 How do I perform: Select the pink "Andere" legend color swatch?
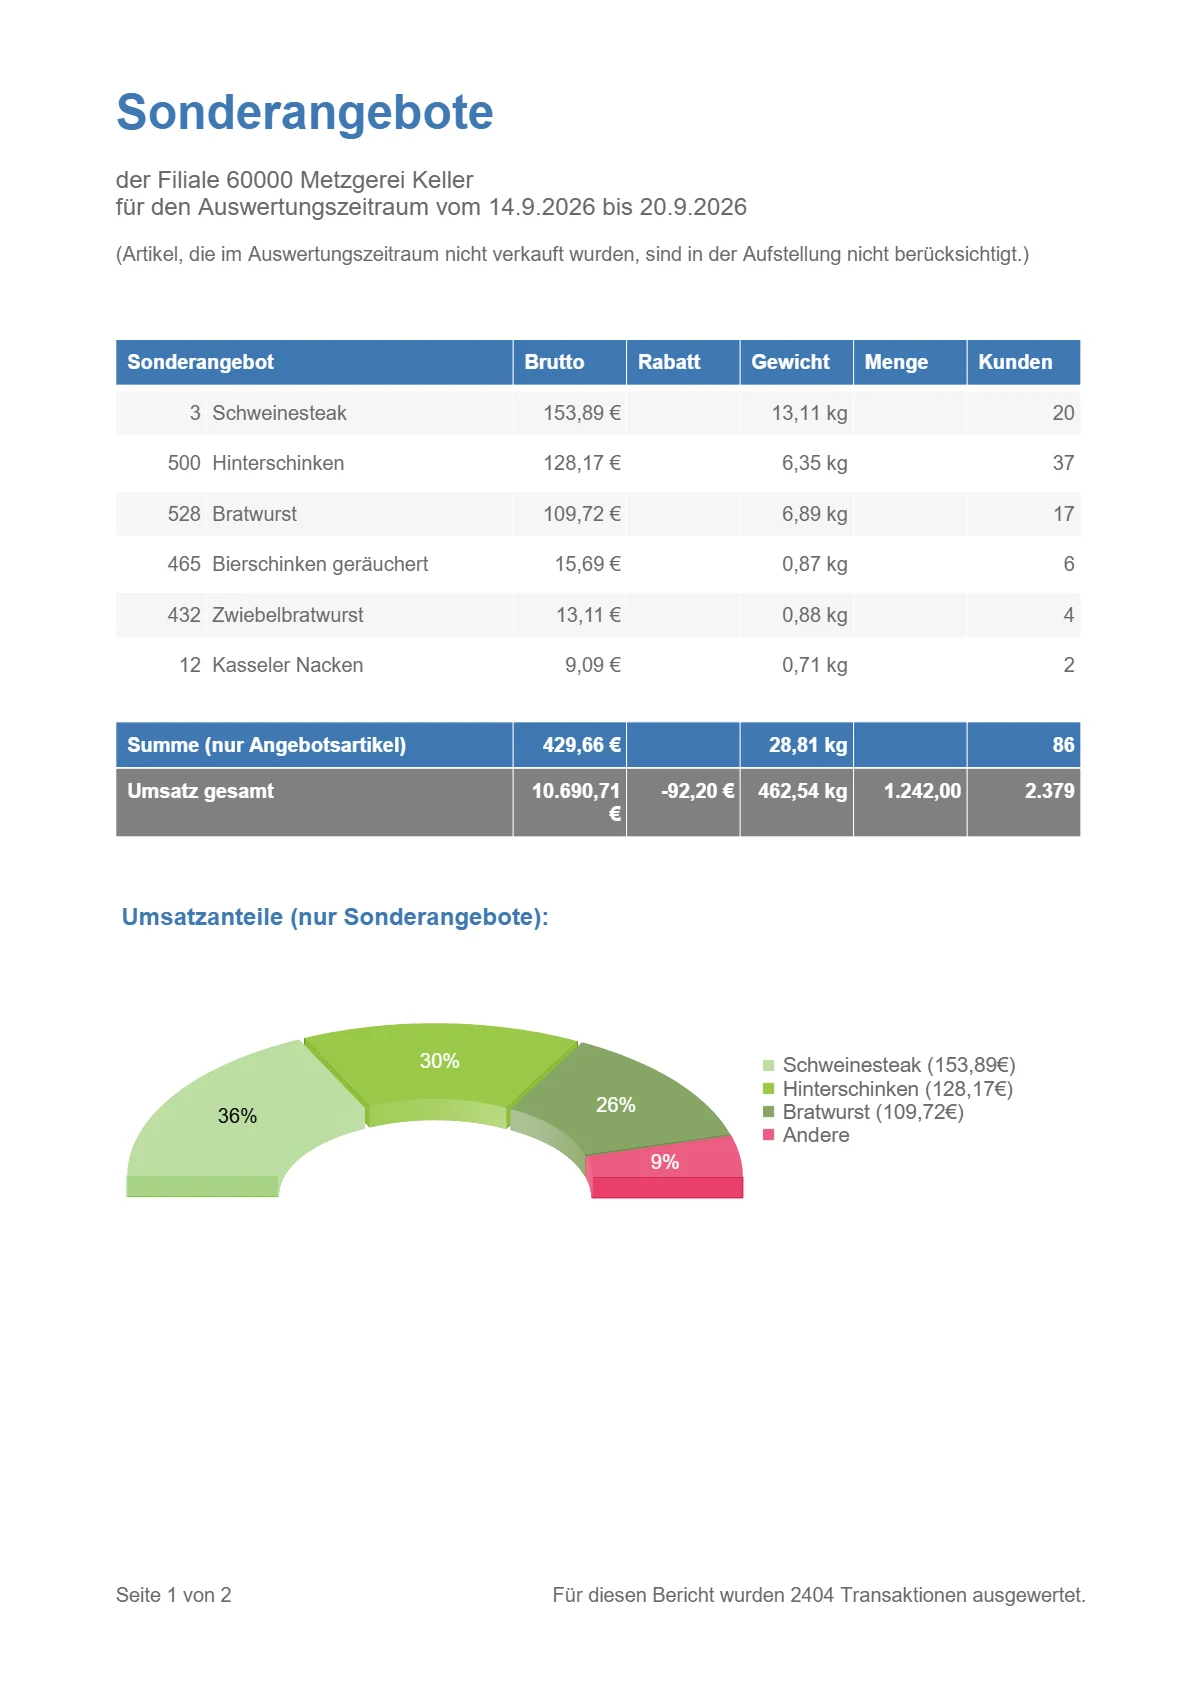pyautogui.click(x=768, y=1135)
